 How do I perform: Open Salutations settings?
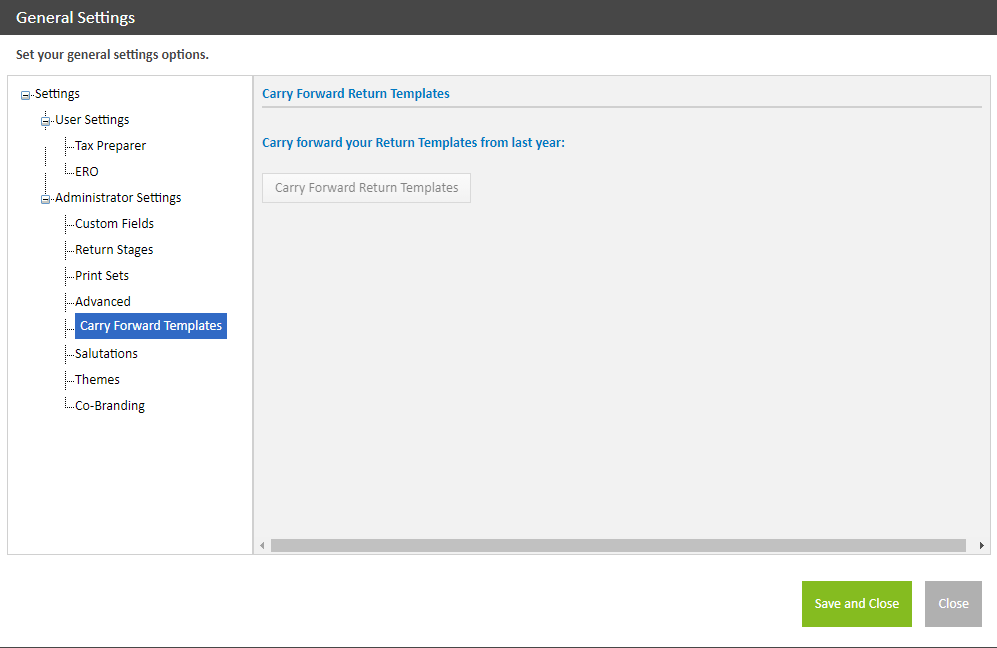106,354
